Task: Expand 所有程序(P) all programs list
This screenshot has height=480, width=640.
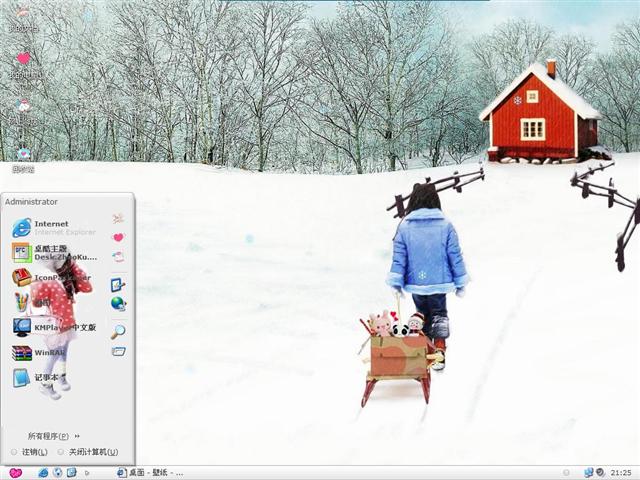Action: coord(53,436)
